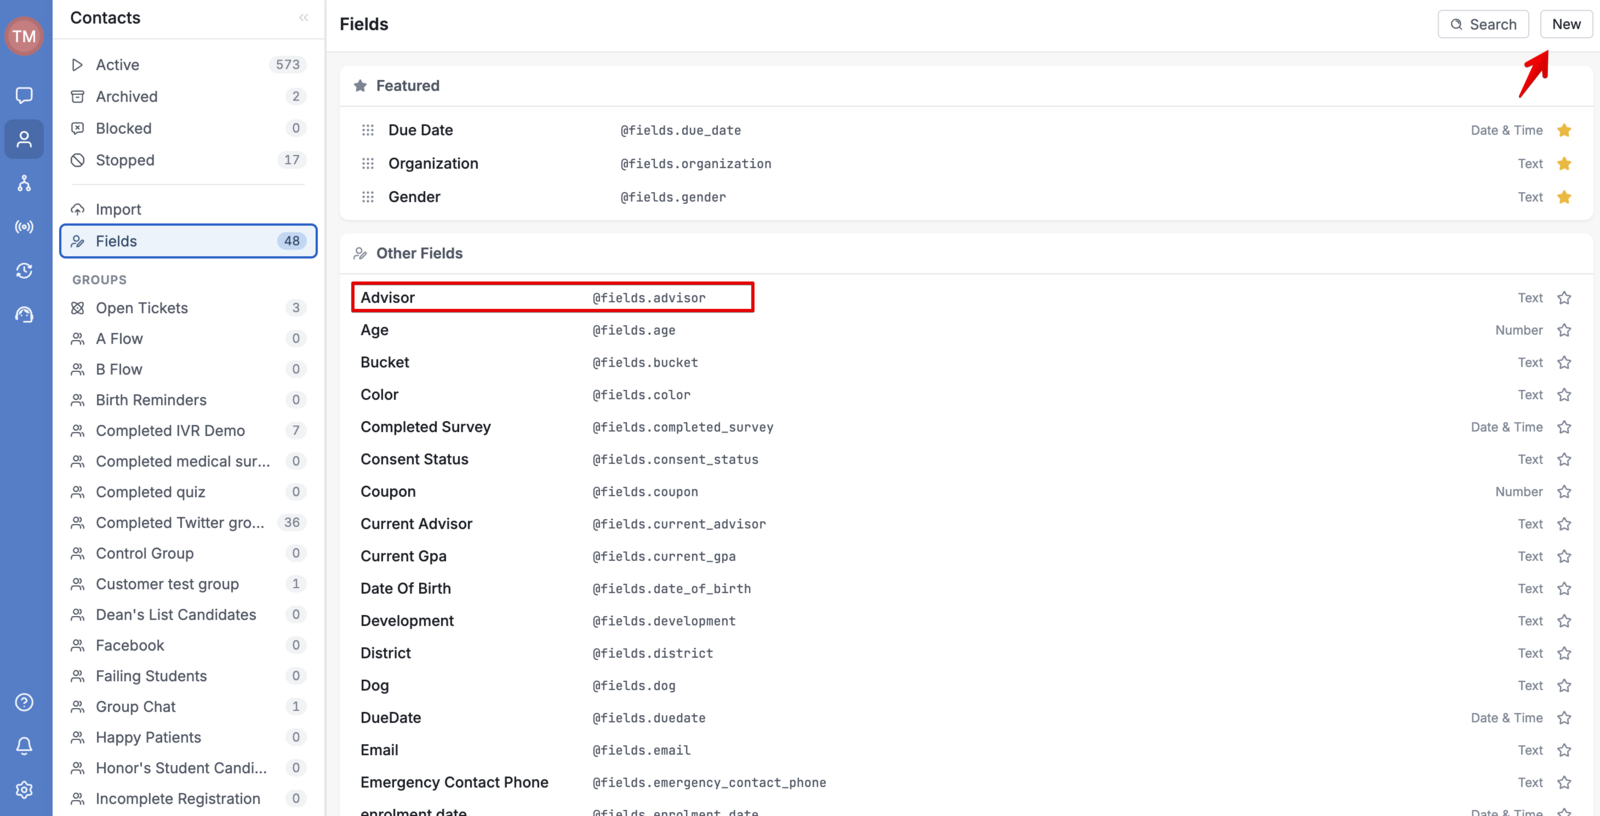Open the flows icon in left sidebar
This screenshot has width=1600, height=816.
(24, 183)
